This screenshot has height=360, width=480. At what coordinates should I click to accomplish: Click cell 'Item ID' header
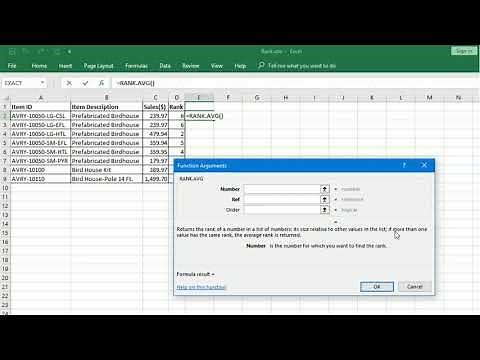(40, 107)
